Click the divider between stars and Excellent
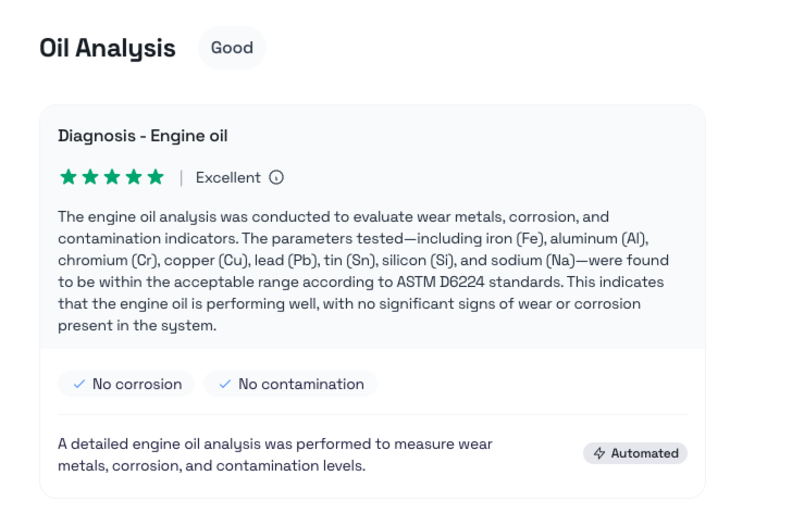This screenshot has width=792, height=513. (181, 178)
